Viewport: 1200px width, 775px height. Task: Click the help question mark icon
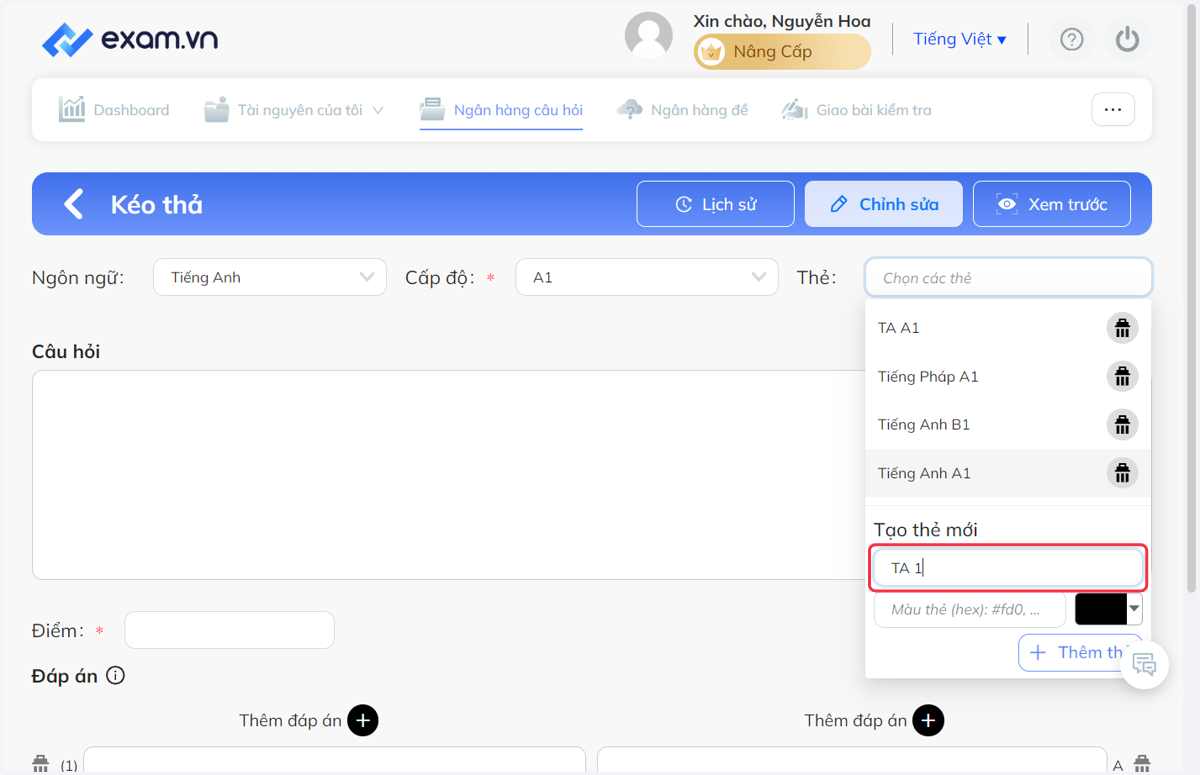pos(1072,39)
